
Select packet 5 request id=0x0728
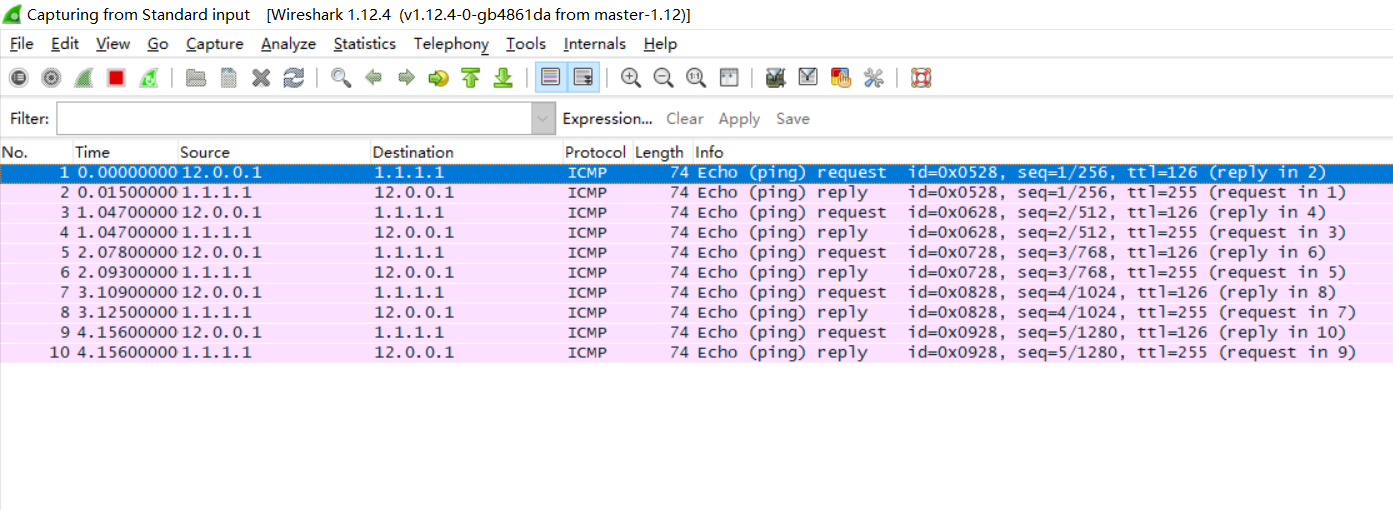click(x=696, y=252)
